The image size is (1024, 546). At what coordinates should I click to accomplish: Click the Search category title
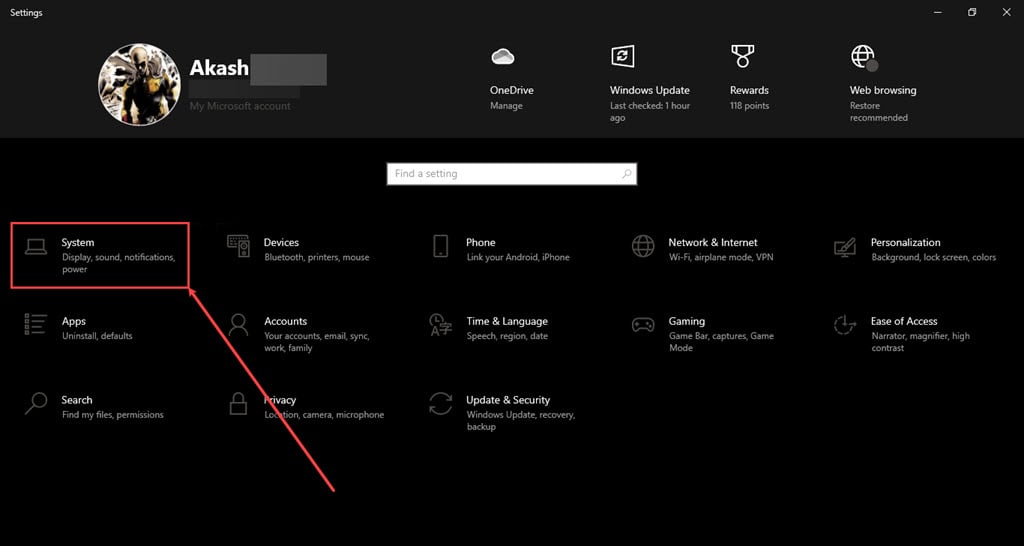point(76,400)
